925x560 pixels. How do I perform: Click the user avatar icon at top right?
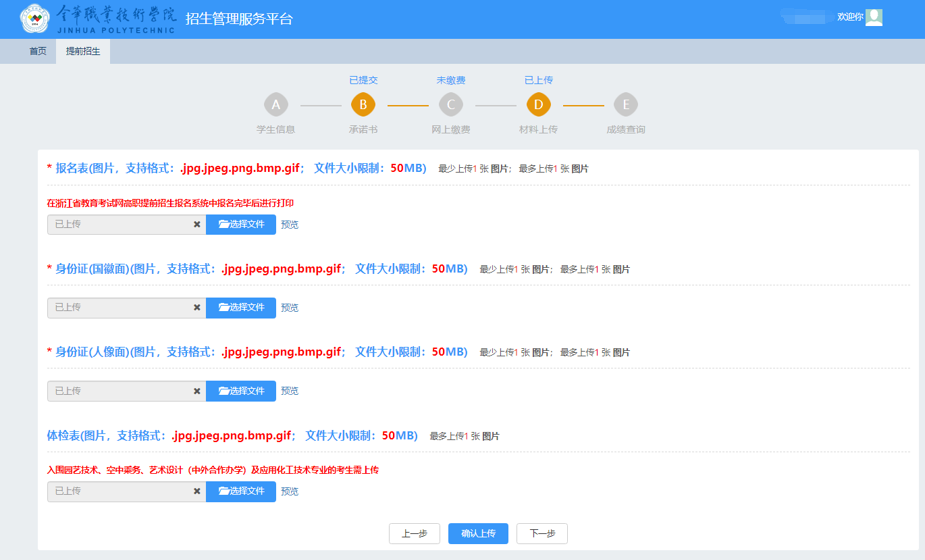(874, 17)
